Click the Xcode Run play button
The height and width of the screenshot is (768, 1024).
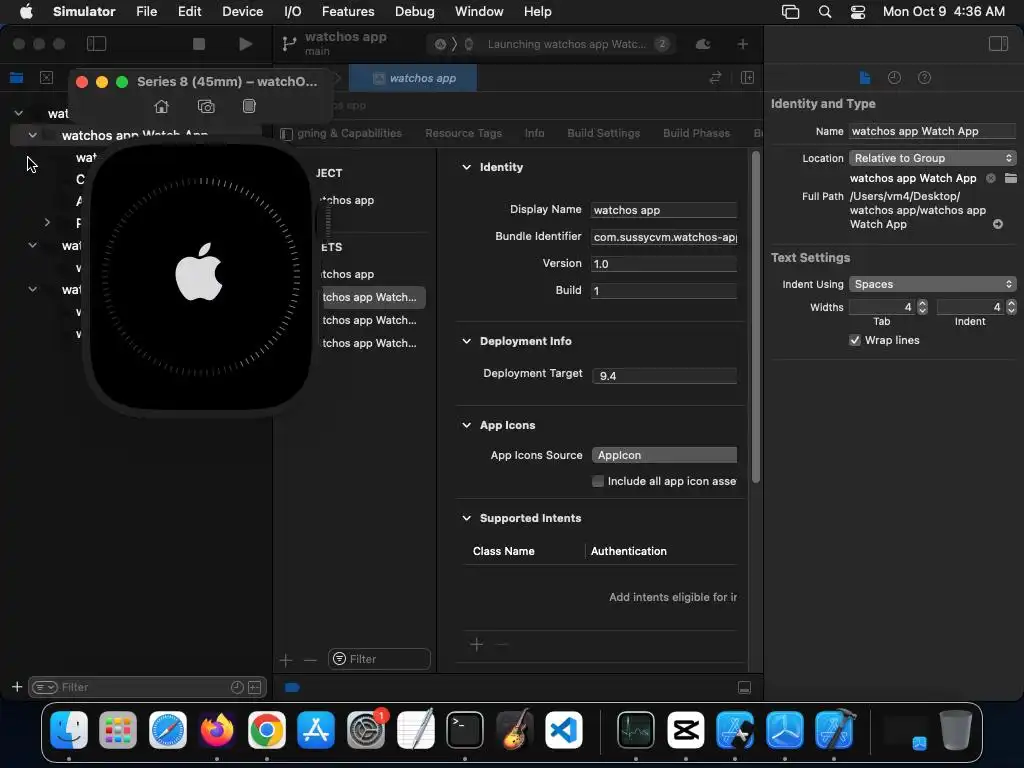[246, 44]
